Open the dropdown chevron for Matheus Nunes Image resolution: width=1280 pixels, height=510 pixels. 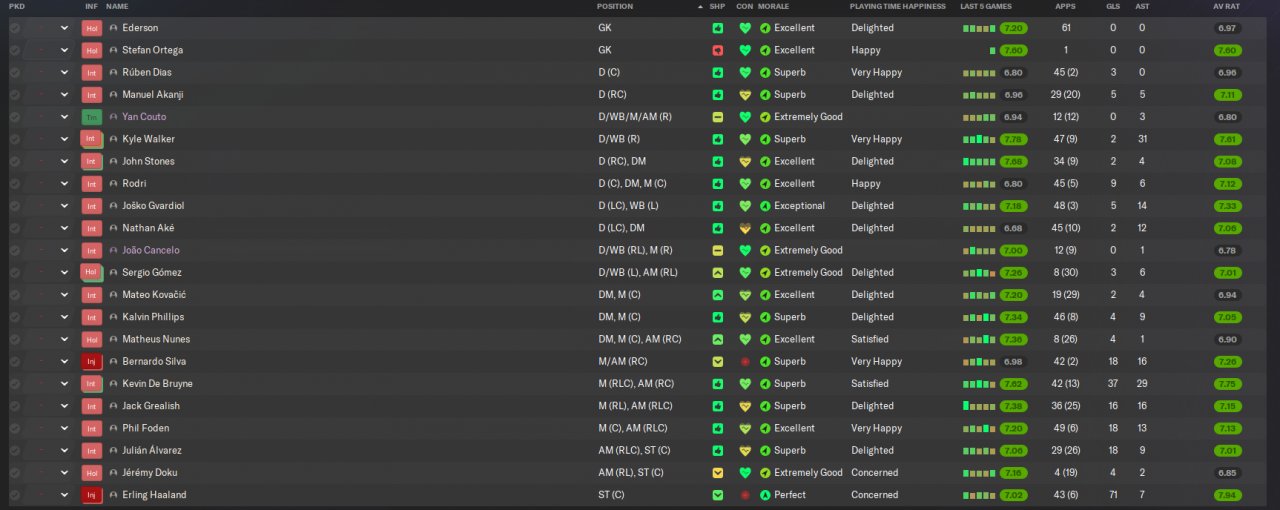coord(65,339)
